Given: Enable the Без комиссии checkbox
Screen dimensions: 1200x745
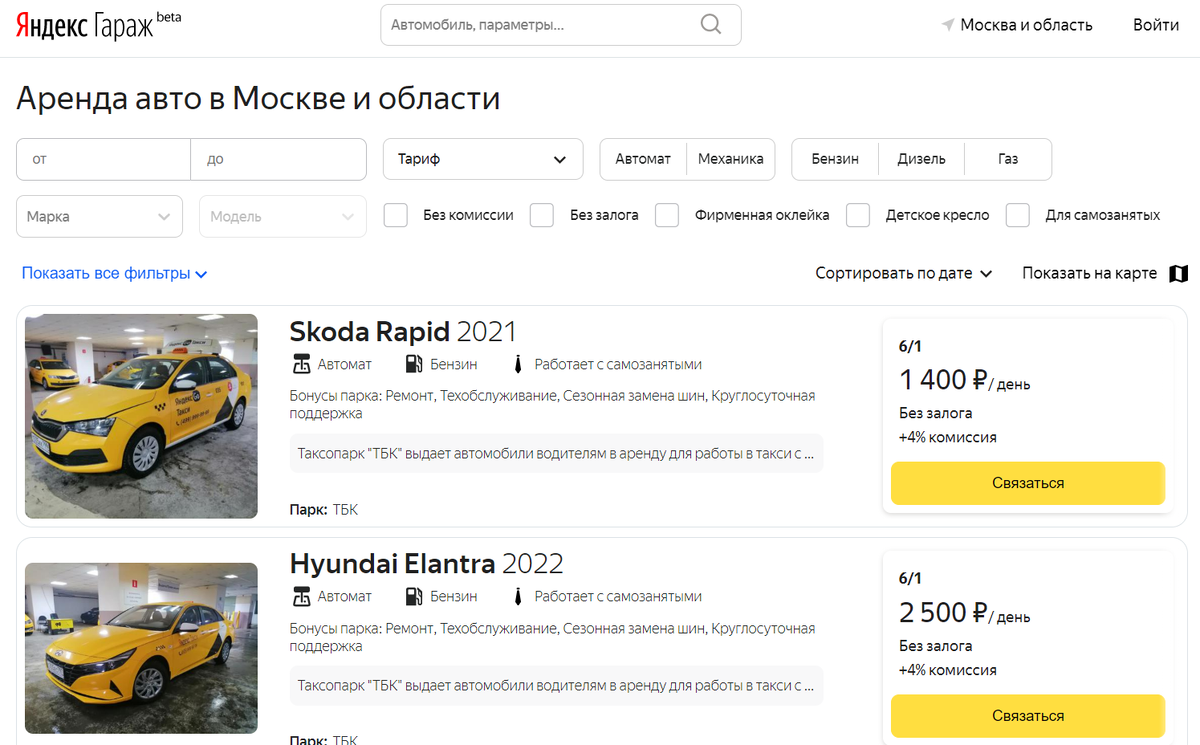Looking at the screenshot, I should point(396,215).
